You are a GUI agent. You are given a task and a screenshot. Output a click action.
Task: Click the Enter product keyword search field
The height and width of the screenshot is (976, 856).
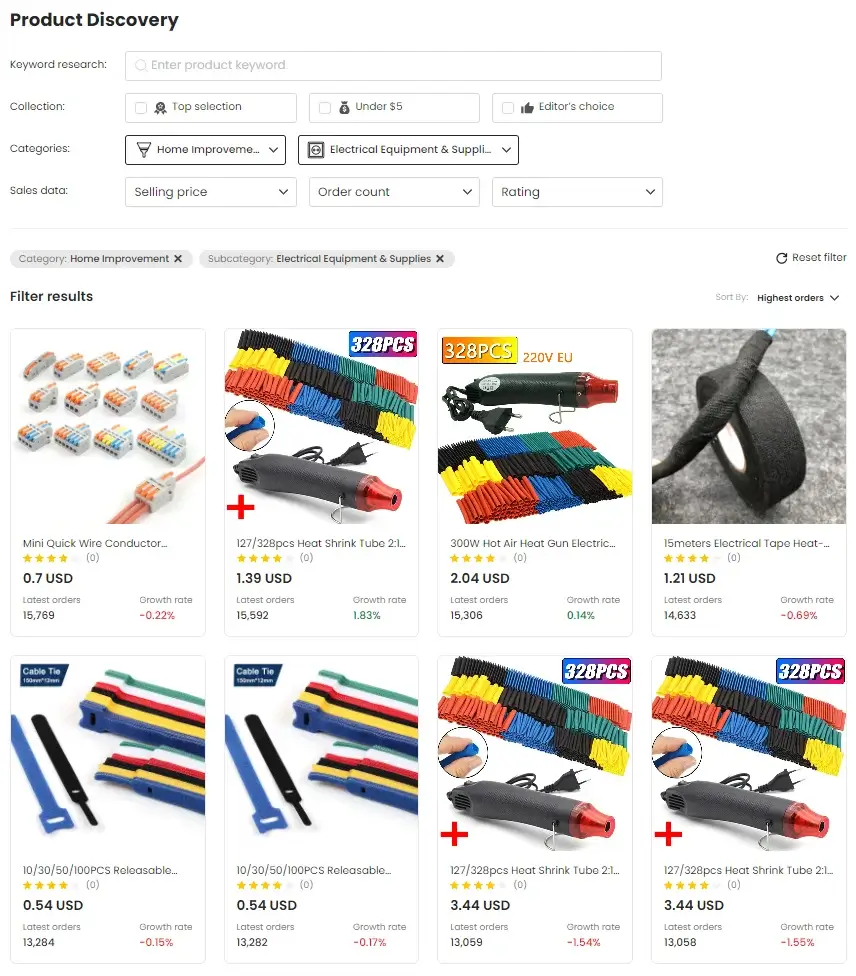pos(393,65)
